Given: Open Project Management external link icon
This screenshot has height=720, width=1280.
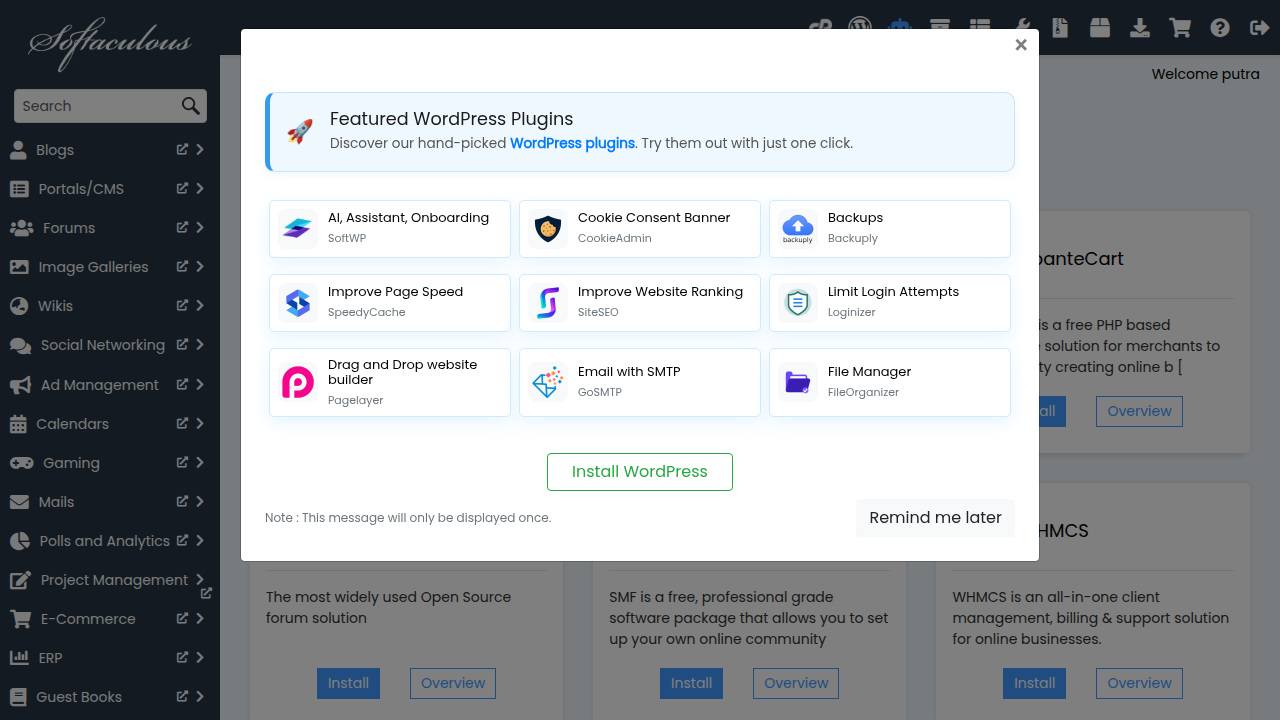Looking at the screenshot, I should pyautogui.click(x=206, y=593).
